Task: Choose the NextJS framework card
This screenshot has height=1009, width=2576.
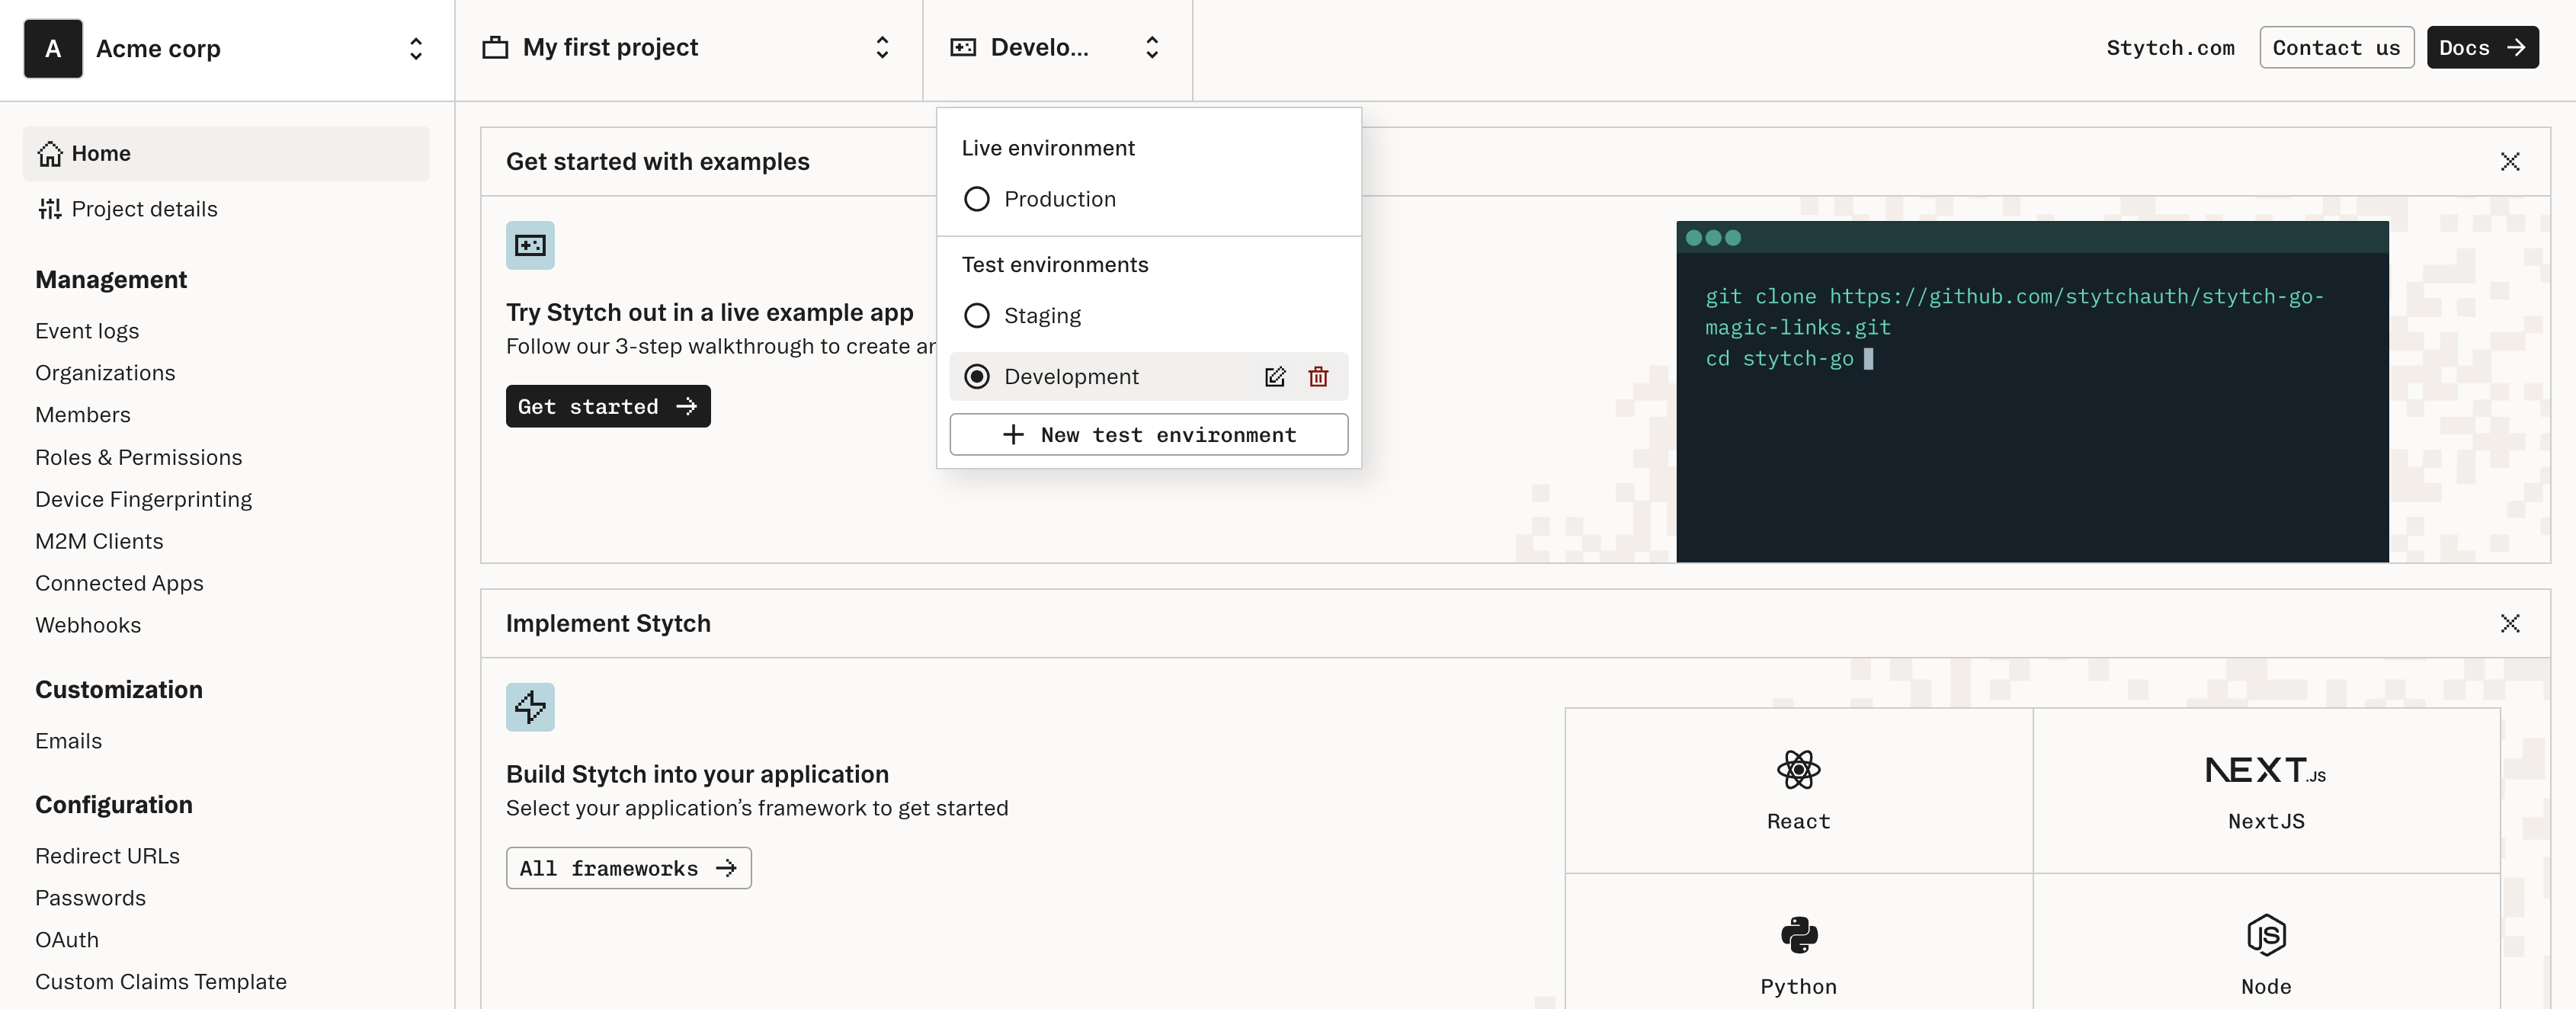Action: click(2266, 791)
